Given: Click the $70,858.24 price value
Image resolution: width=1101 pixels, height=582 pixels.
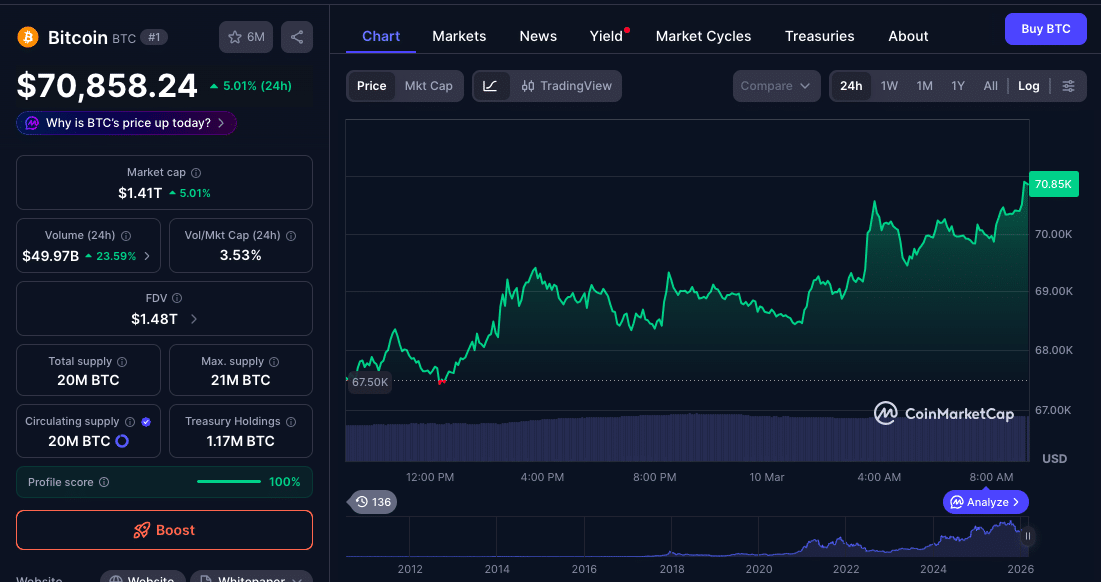Looking at the screenshot, I should (107, 86).
